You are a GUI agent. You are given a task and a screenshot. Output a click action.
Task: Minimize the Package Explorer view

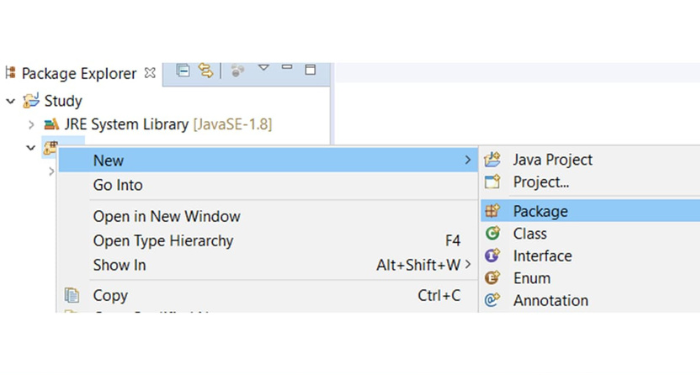(287, 67)
